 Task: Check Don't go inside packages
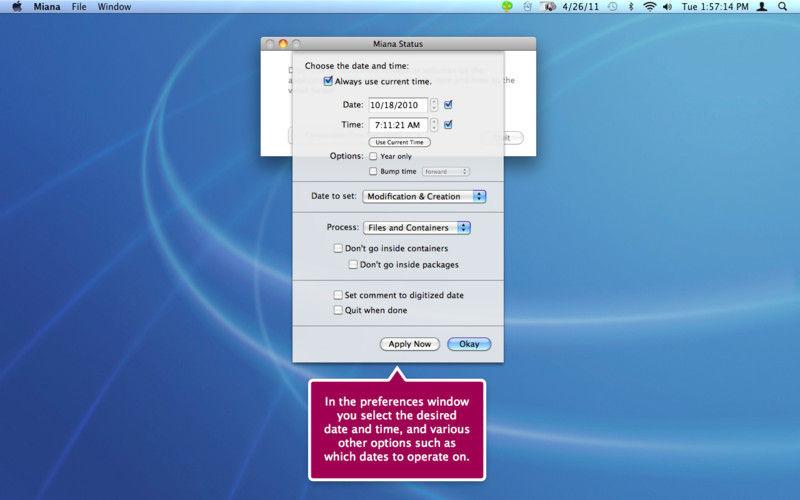tap(353, 264)
